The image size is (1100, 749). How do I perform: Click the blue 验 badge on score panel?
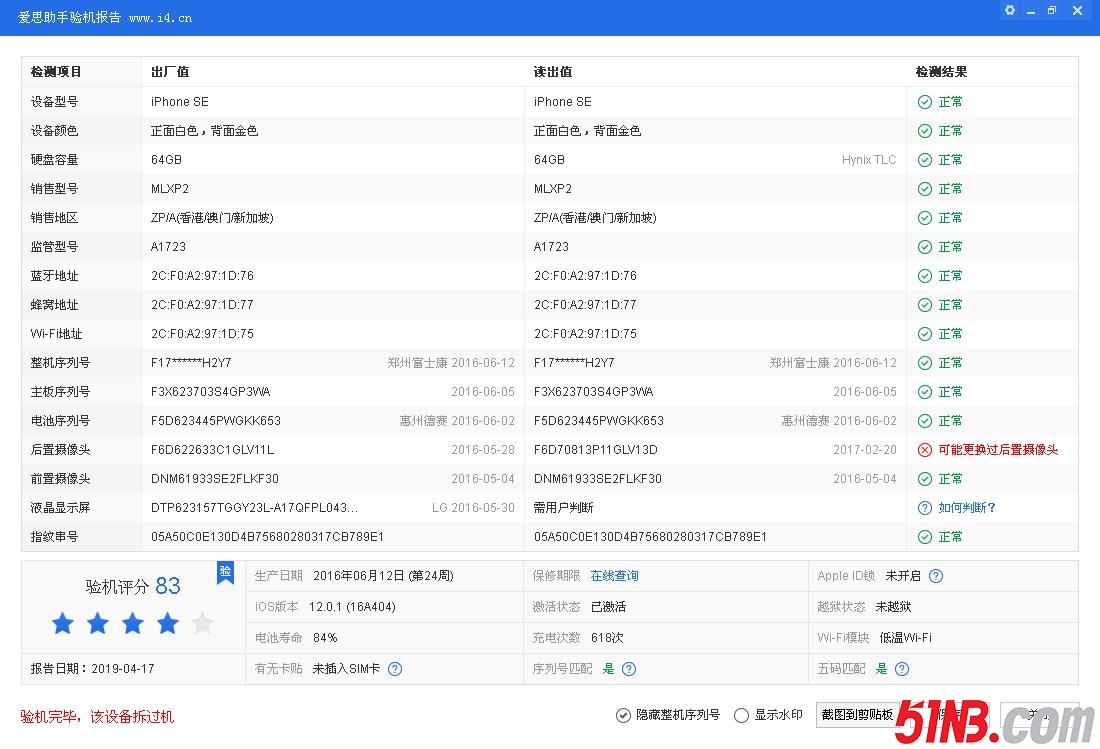(x=226, y=572)
